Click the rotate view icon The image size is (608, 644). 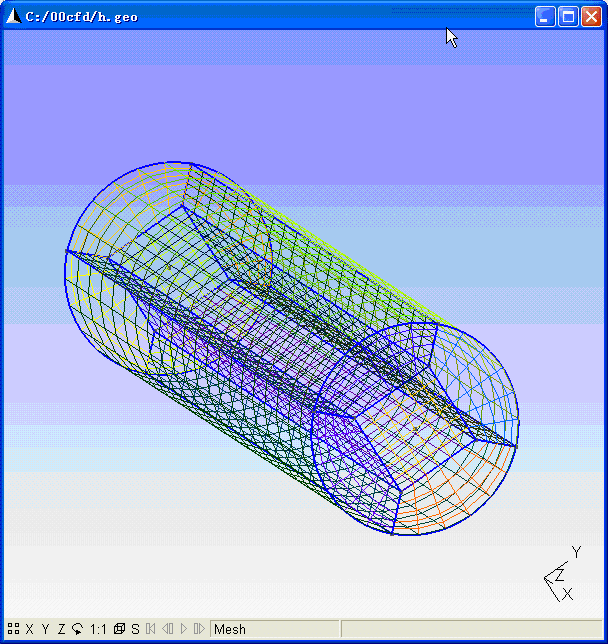point(77,629)
